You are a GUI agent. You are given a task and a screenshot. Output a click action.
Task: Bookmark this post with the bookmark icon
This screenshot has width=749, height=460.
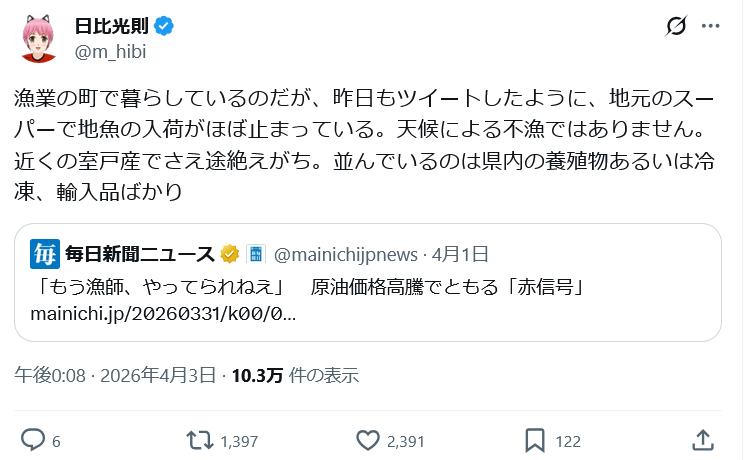tap(535, 440)
